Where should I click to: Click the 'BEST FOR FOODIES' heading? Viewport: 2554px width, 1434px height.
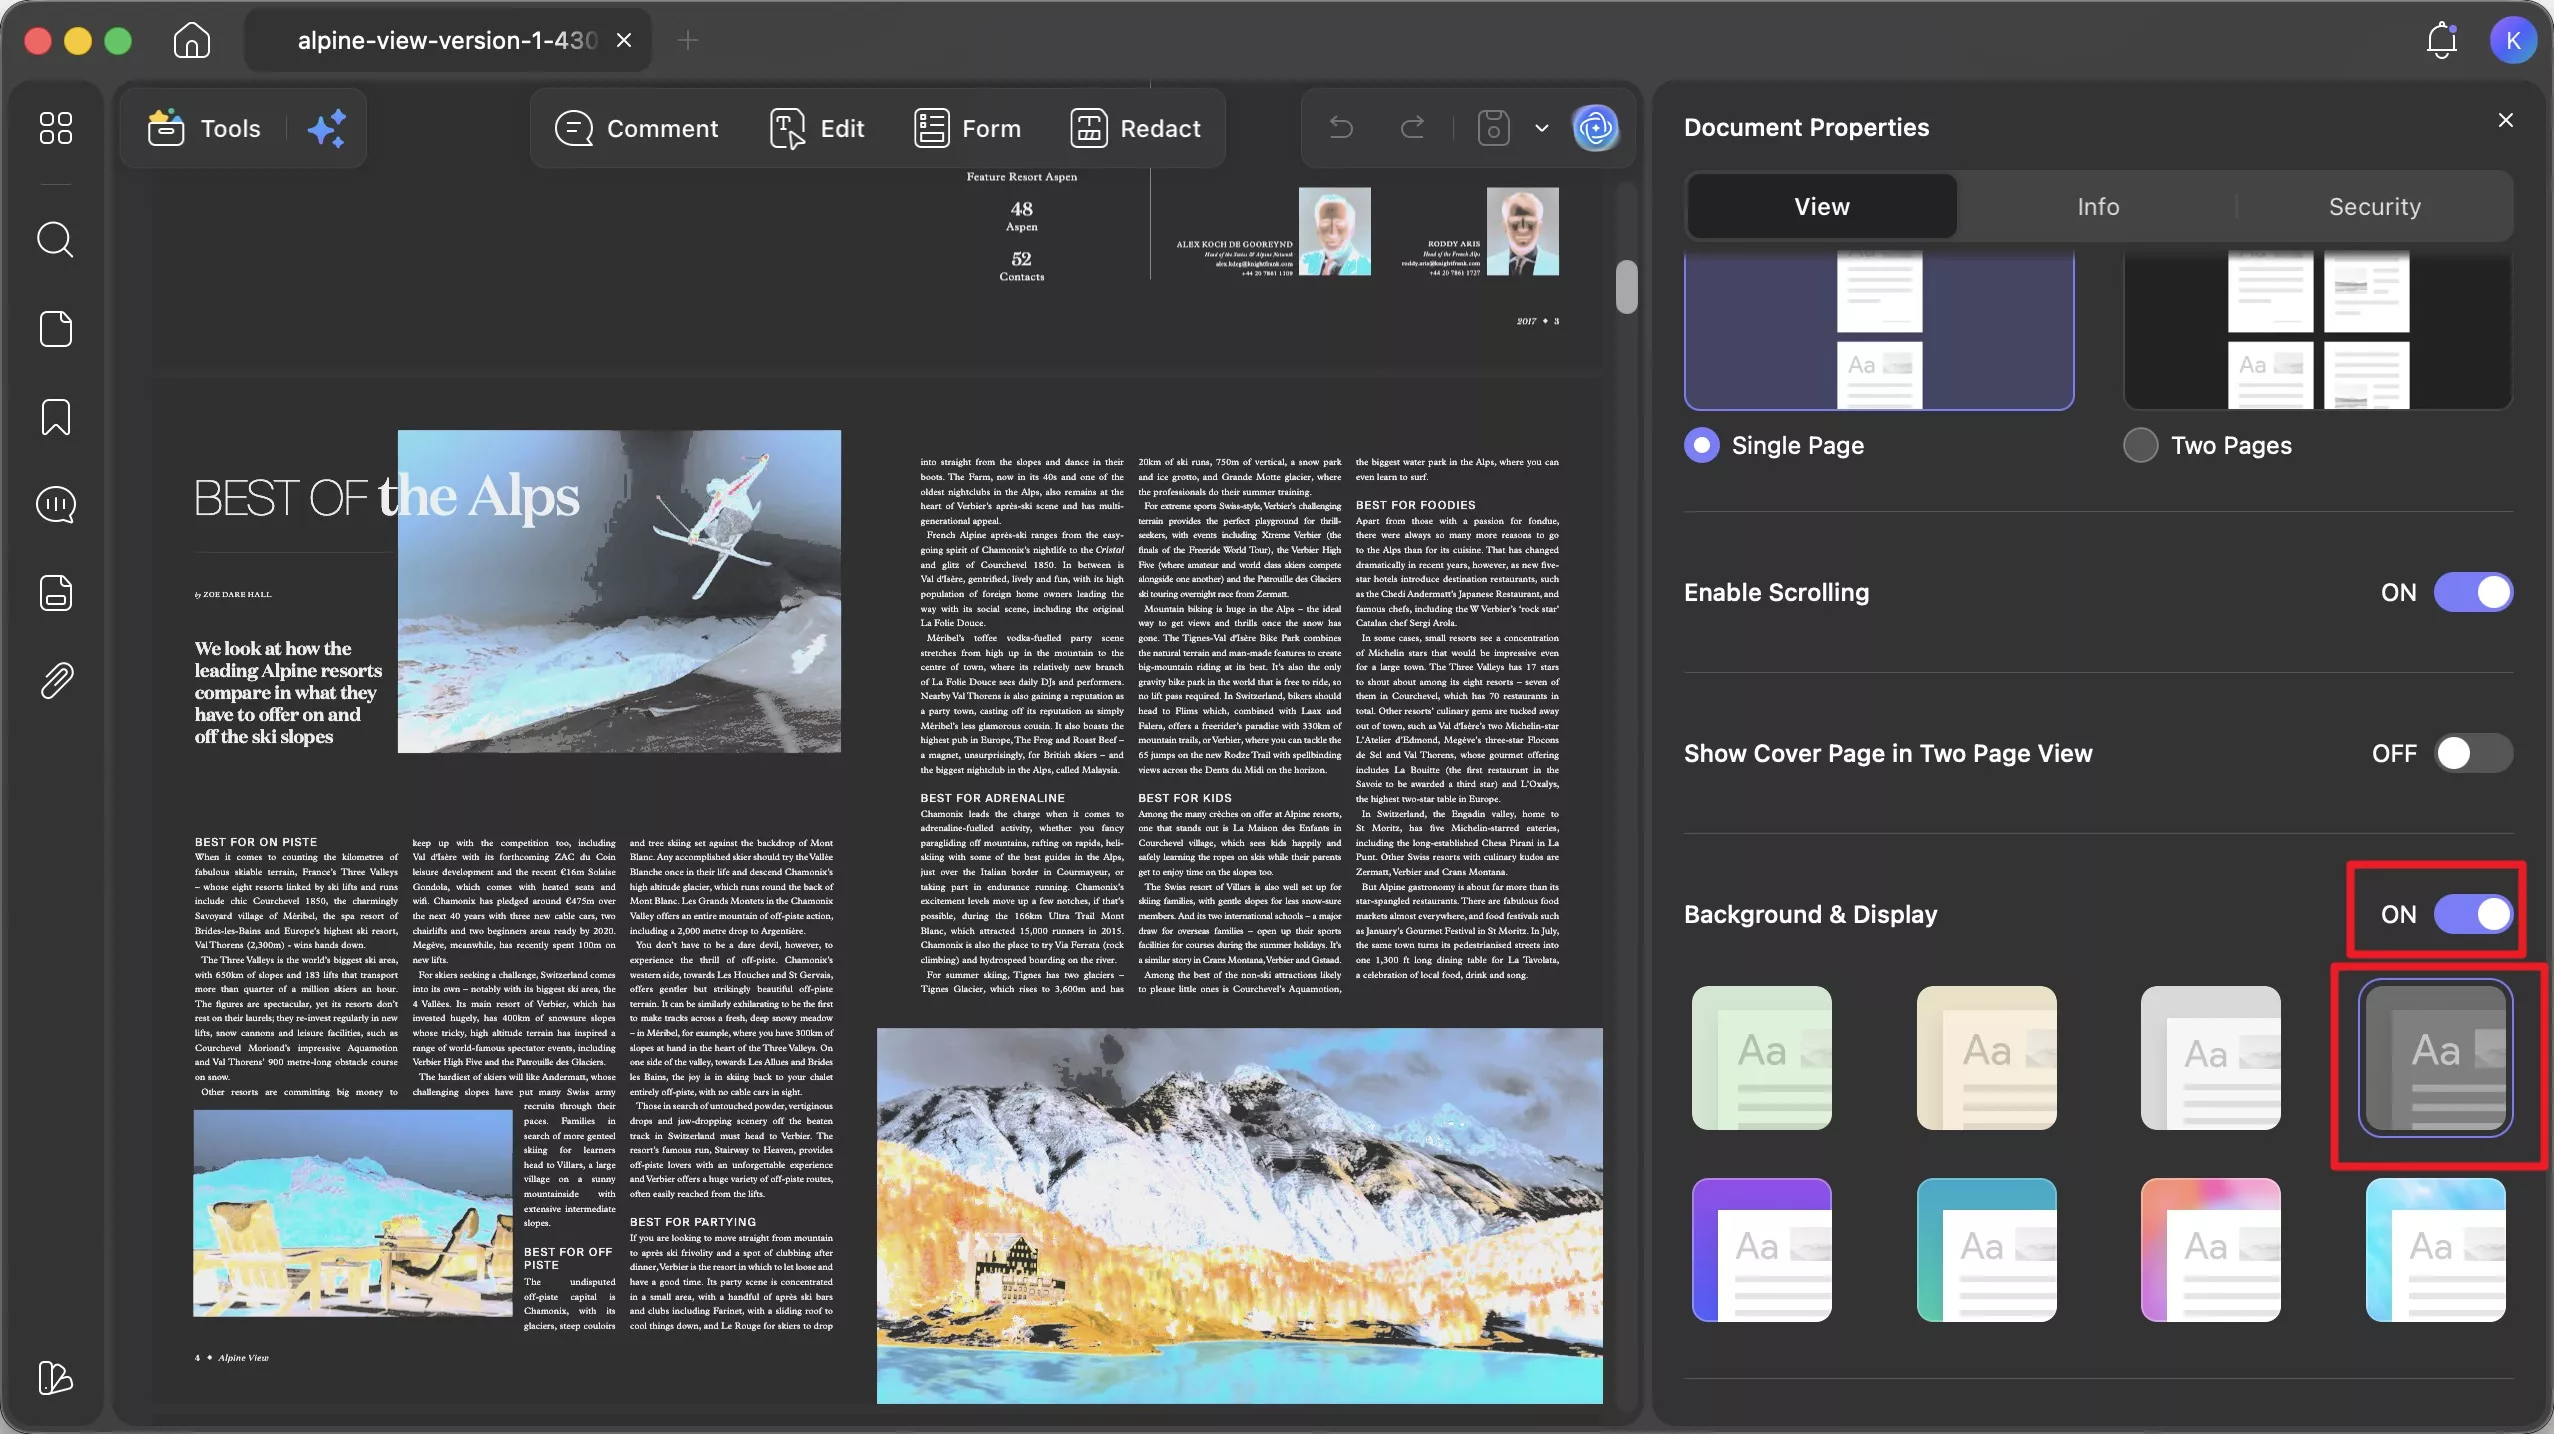pyautogui.click(x=1415, y=505)
